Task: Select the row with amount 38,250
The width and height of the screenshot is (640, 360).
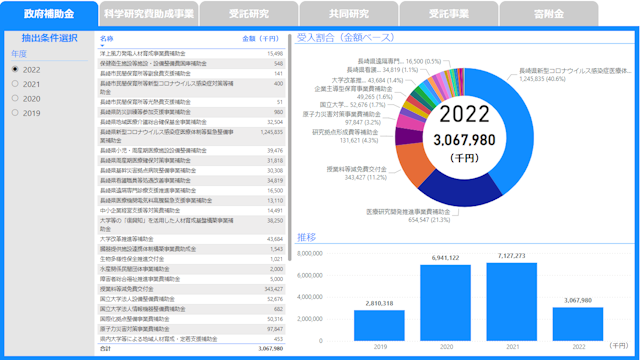Action: (191, 225)
